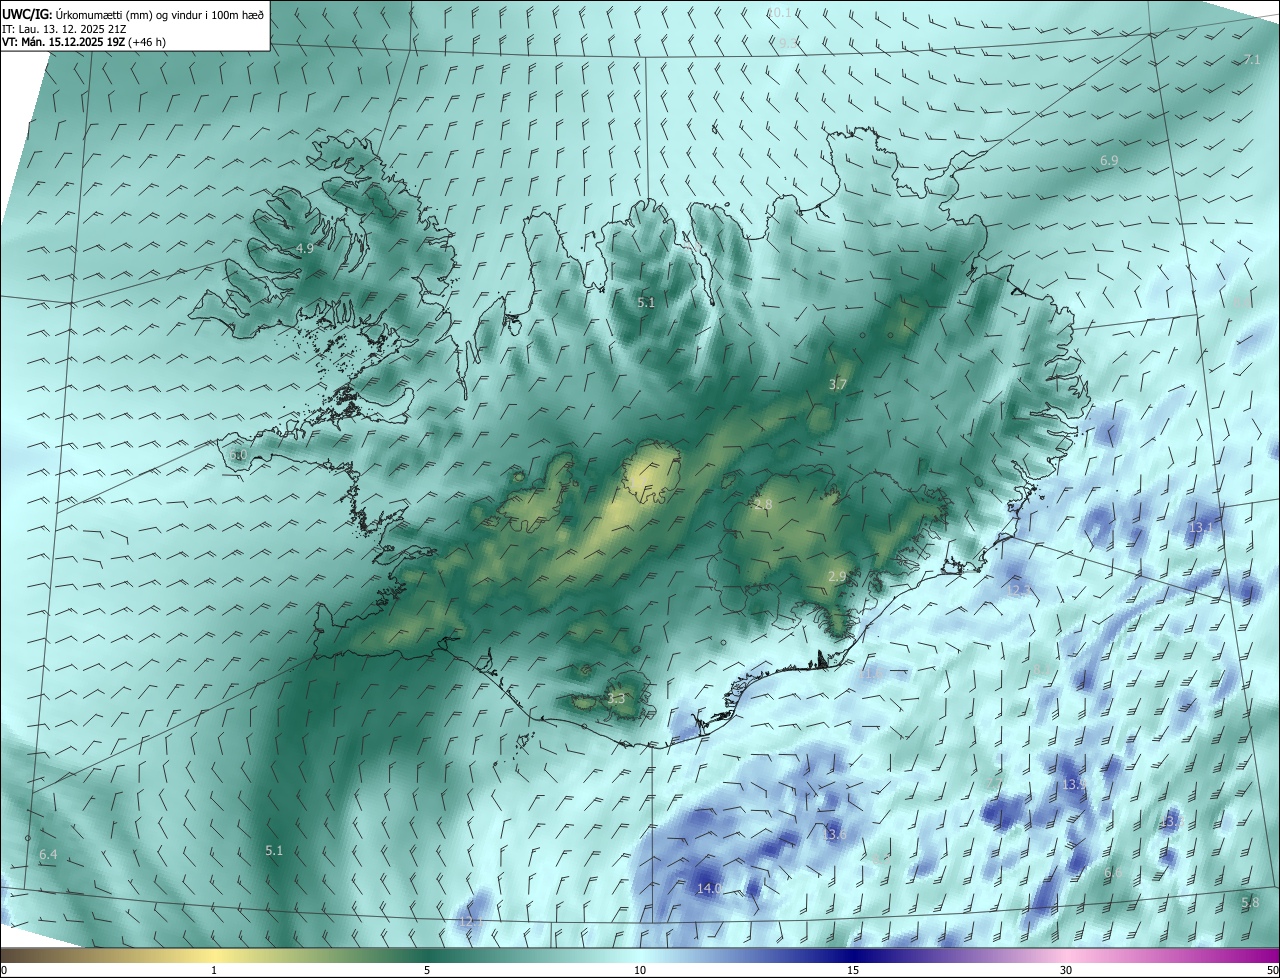Click the 0 tick label on color scale
The height and width of the screenshot is (978, 1280).
pos(4,971)
